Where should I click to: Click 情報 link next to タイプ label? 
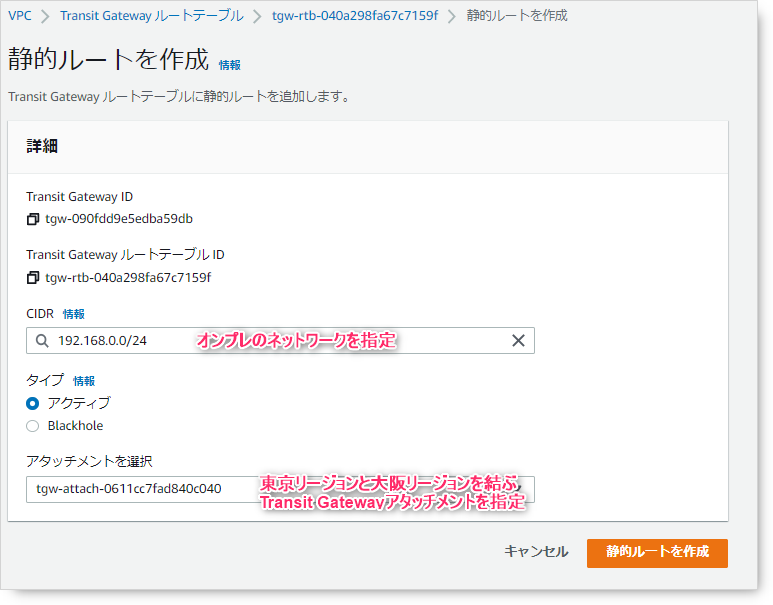[84, 381]
